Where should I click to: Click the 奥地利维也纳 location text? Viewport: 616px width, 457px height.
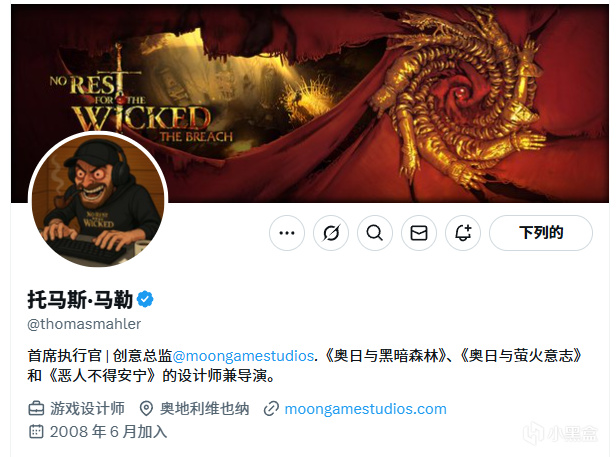click(x=204, y=409)
